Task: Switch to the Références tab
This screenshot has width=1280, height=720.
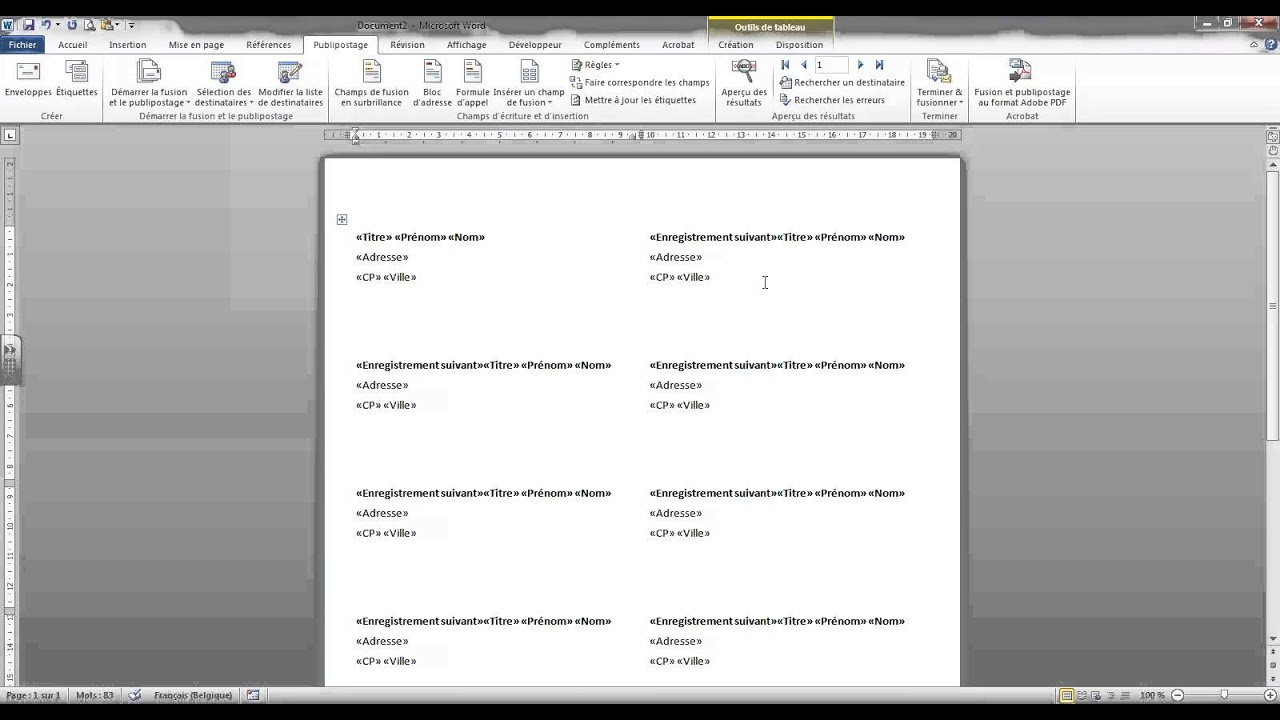Action: [x=269, y=45]
